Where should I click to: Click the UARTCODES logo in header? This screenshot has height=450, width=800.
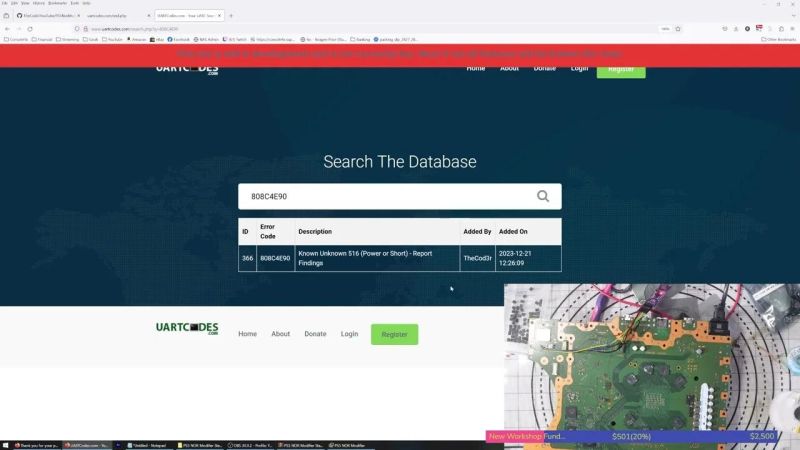tap(187, 70)
